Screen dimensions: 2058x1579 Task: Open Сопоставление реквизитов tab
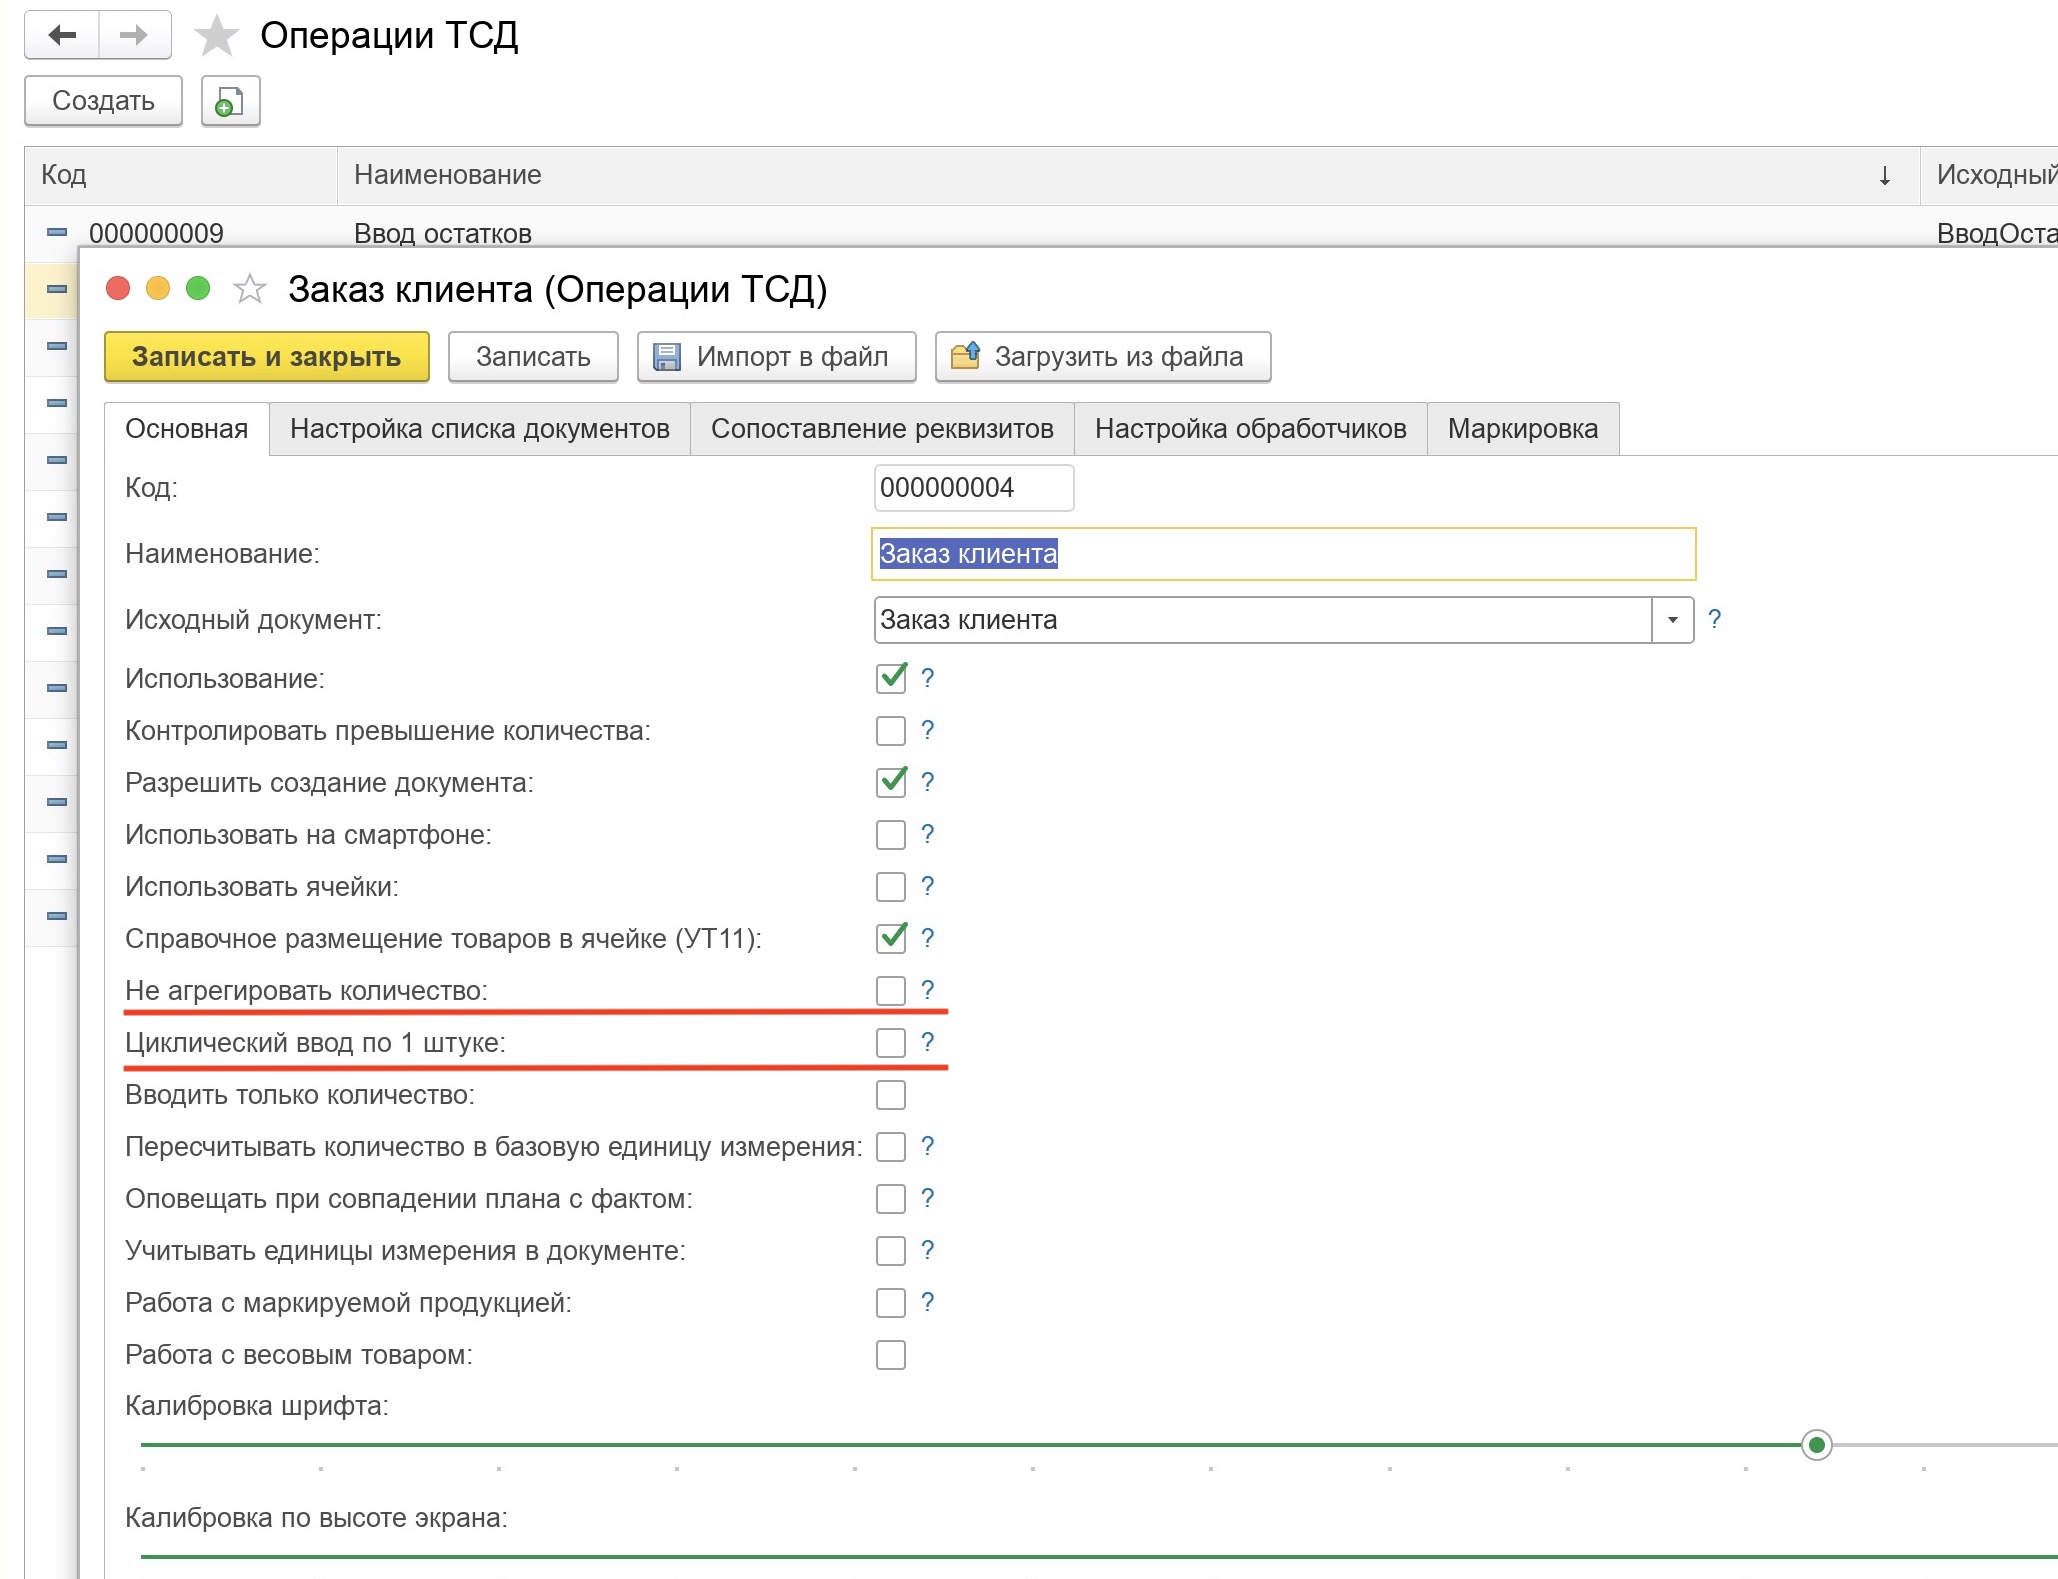tap(882, 429)
